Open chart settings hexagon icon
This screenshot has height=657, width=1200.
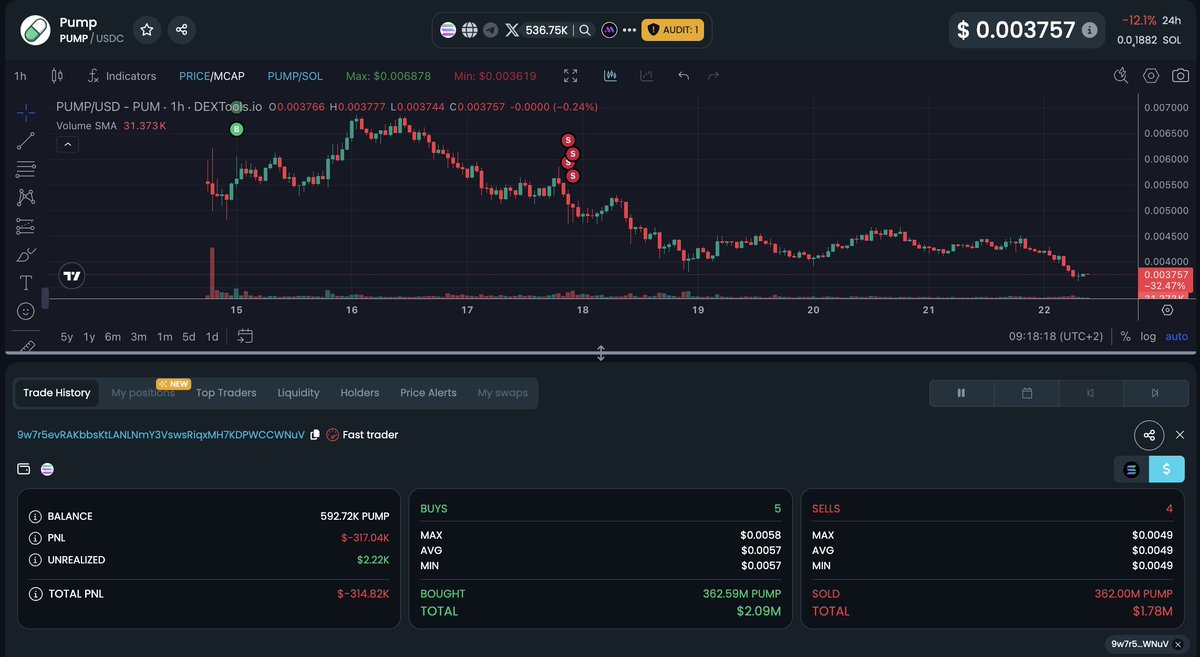[x=1151, y=76]
